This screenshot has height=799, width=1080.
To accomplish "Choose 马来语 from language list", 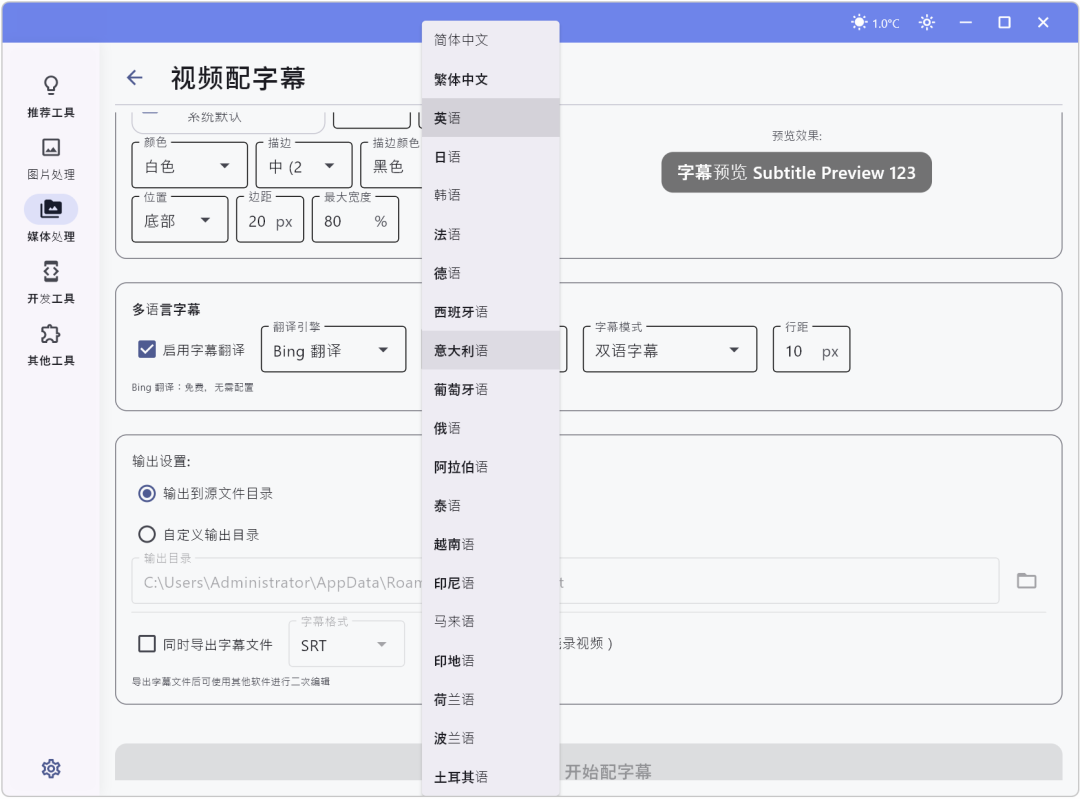I will point(490,621).
